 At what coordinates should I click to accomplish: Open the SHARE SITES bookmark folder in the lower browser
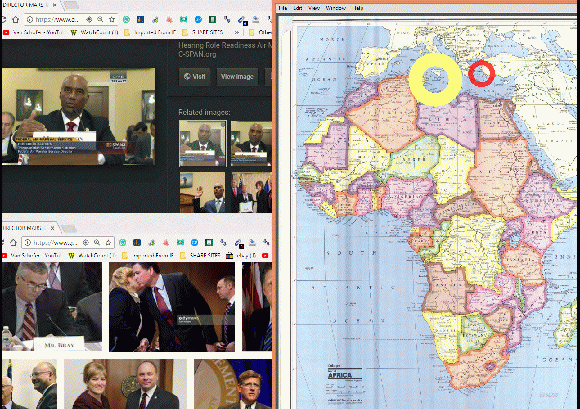(200, 256)
